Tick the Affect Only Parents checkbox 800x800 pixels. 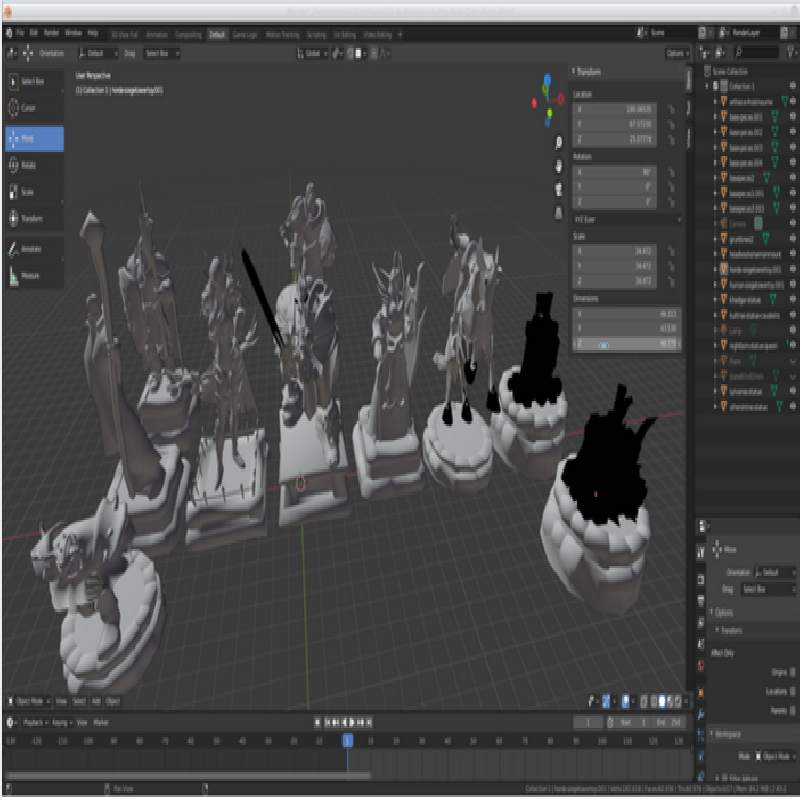point(793,710)
